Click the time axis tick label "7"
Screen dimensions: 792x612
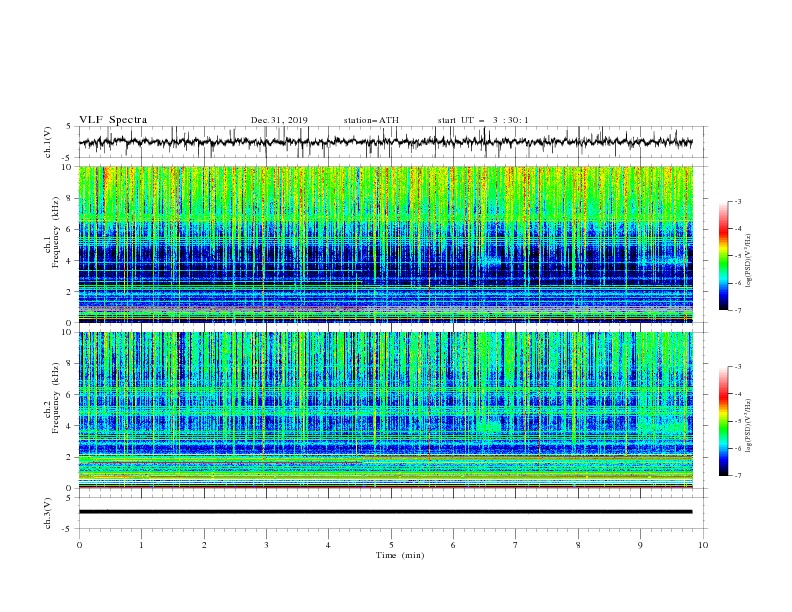(516, 545)
